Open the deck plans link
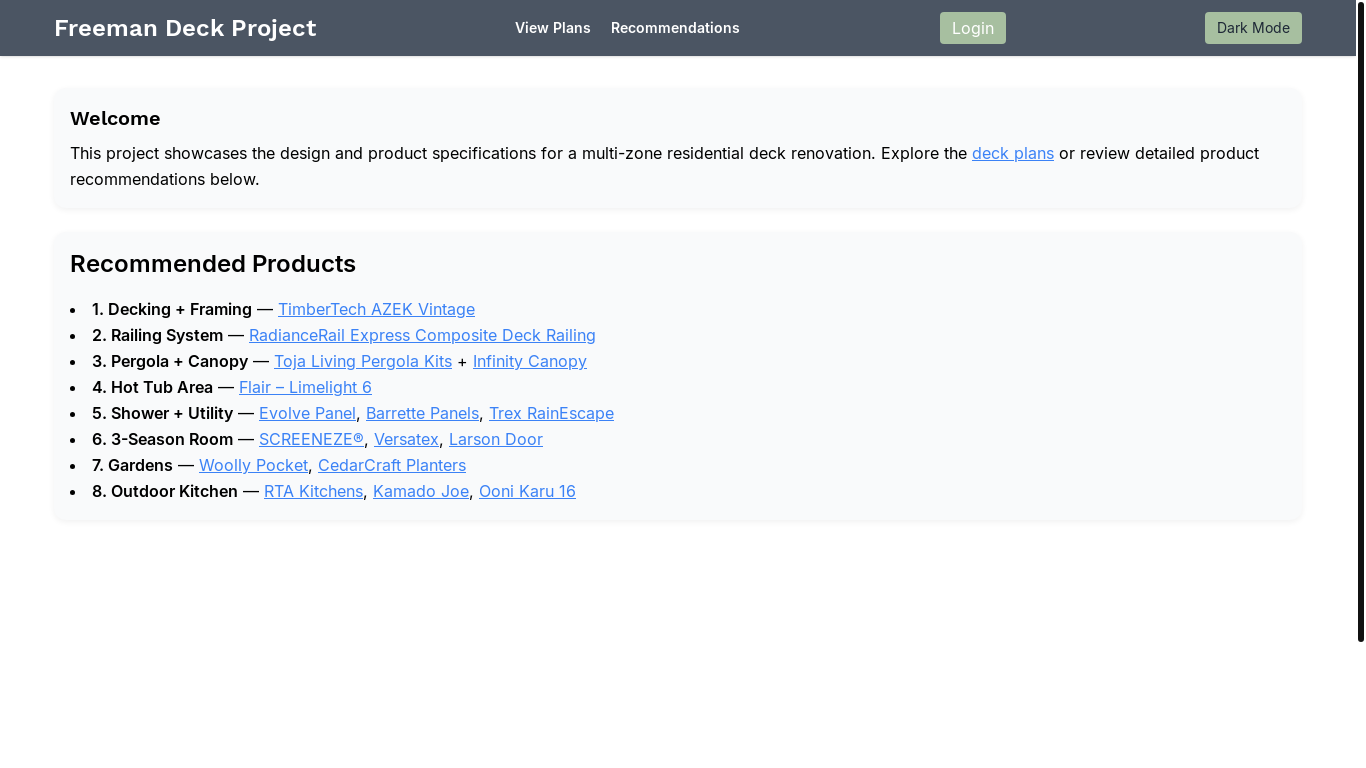The width and height of the screenshot is (1366, 768). [x=1013, y=153]
